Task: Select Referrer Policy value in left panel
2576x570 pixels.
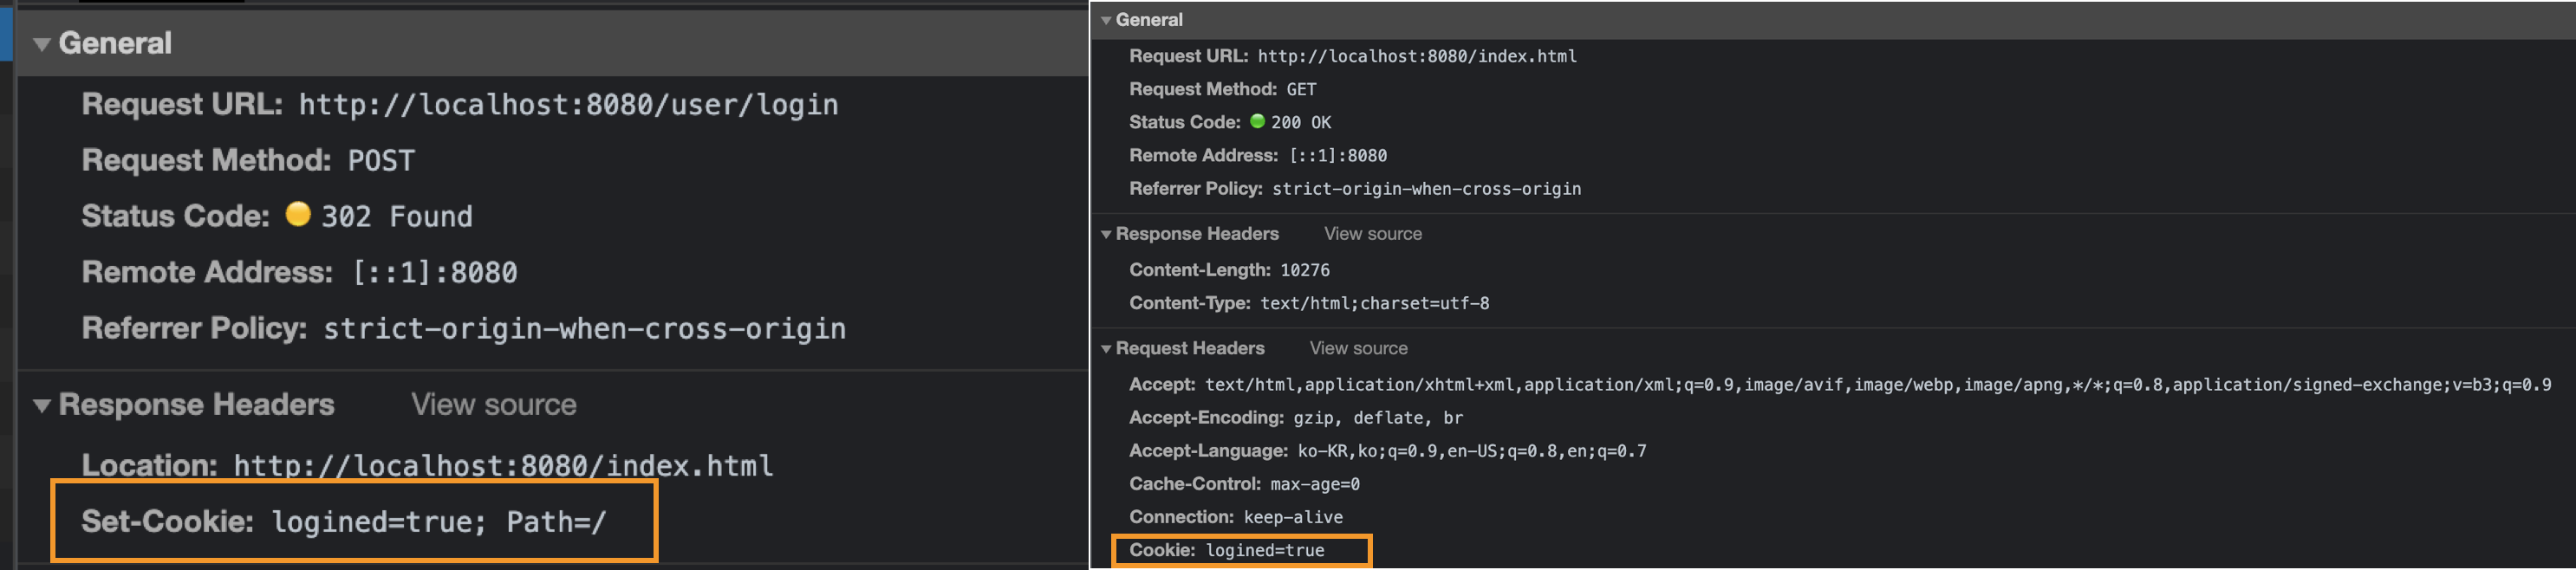Action: (584, 328)
